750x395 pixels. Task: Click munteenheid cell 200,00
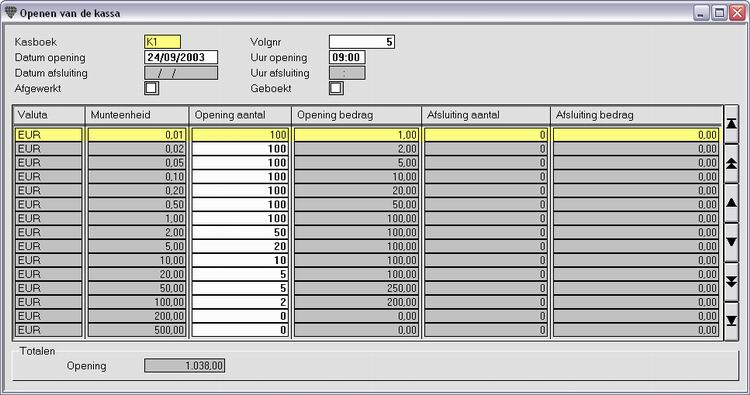(x=137, y=316)
